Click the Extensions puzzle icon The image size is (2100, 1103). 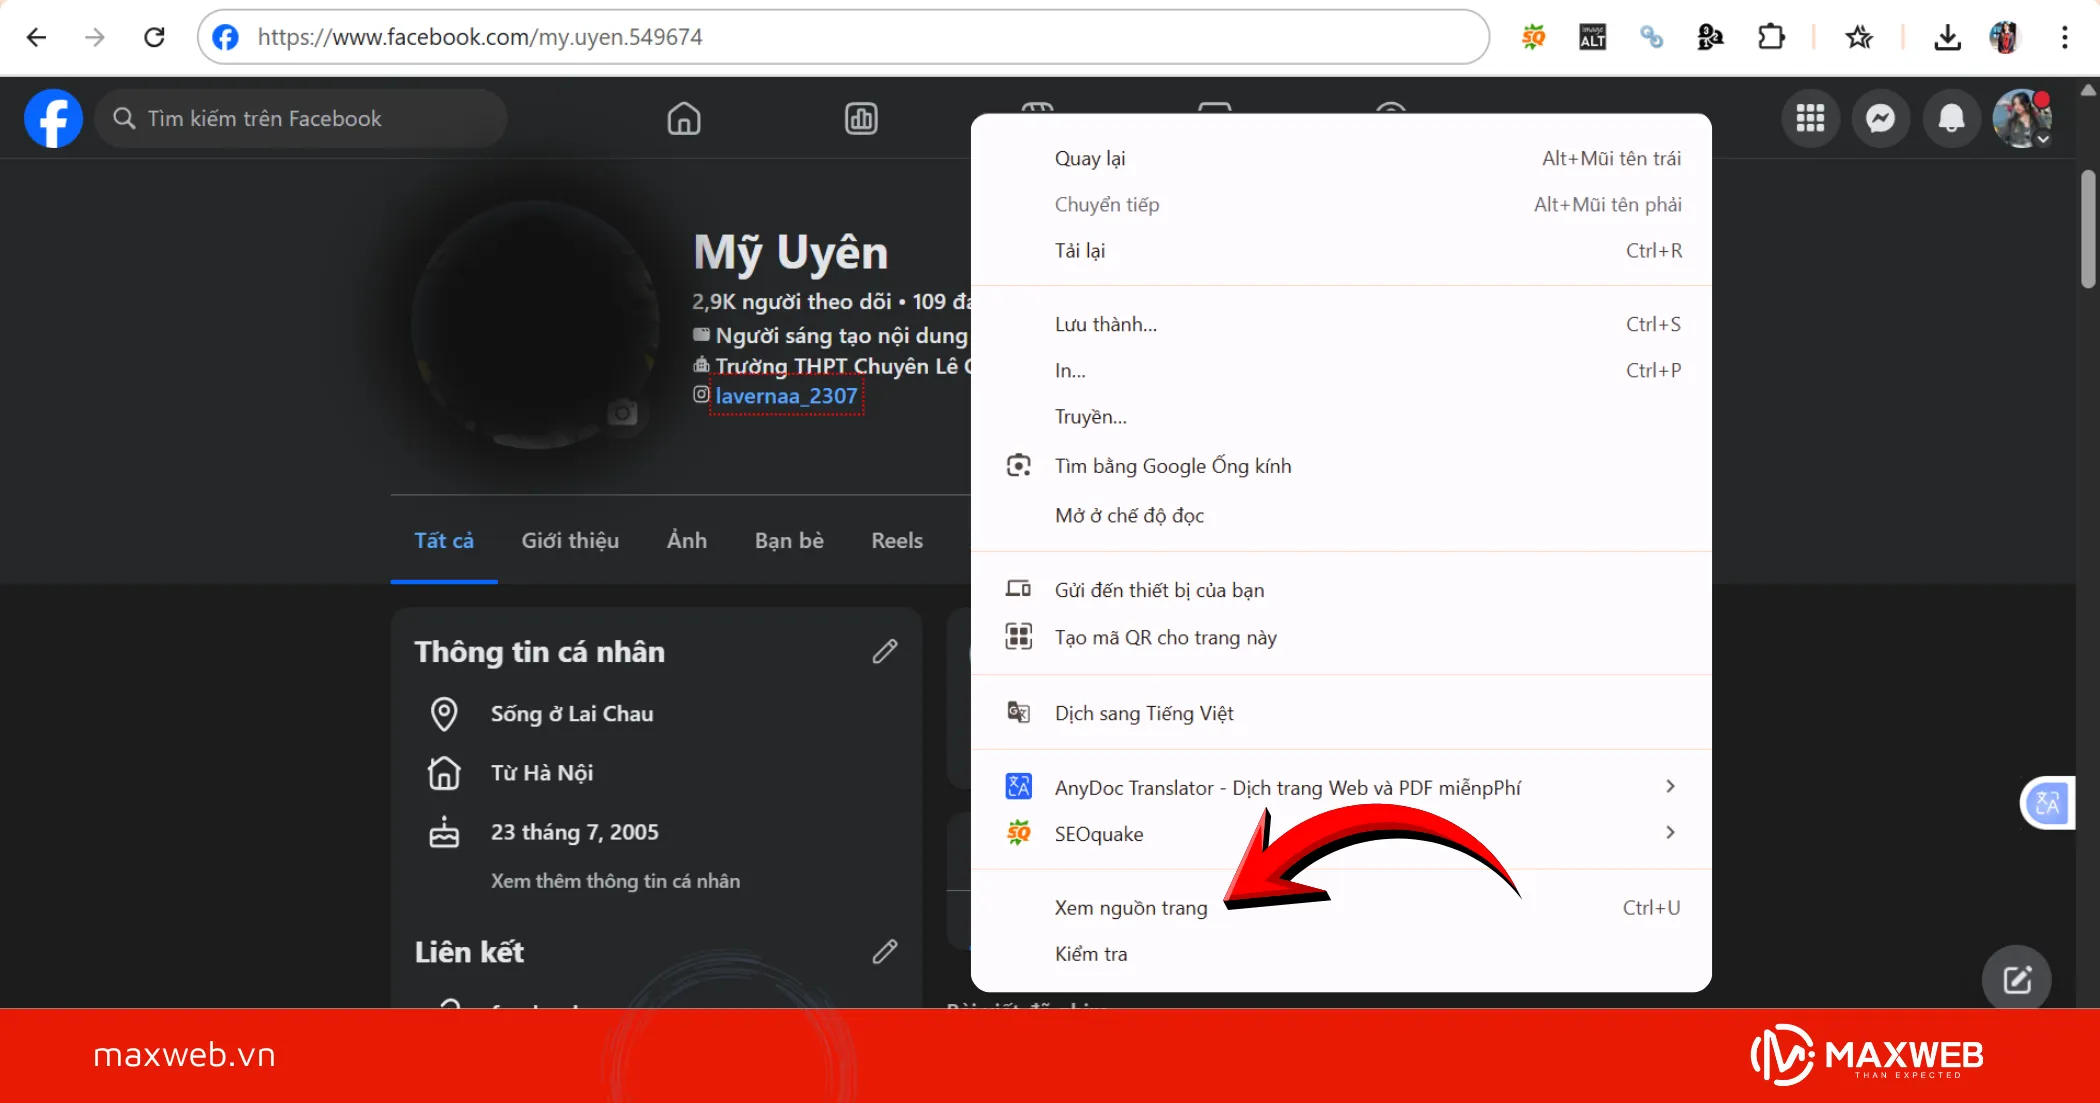click(1770, 38)
